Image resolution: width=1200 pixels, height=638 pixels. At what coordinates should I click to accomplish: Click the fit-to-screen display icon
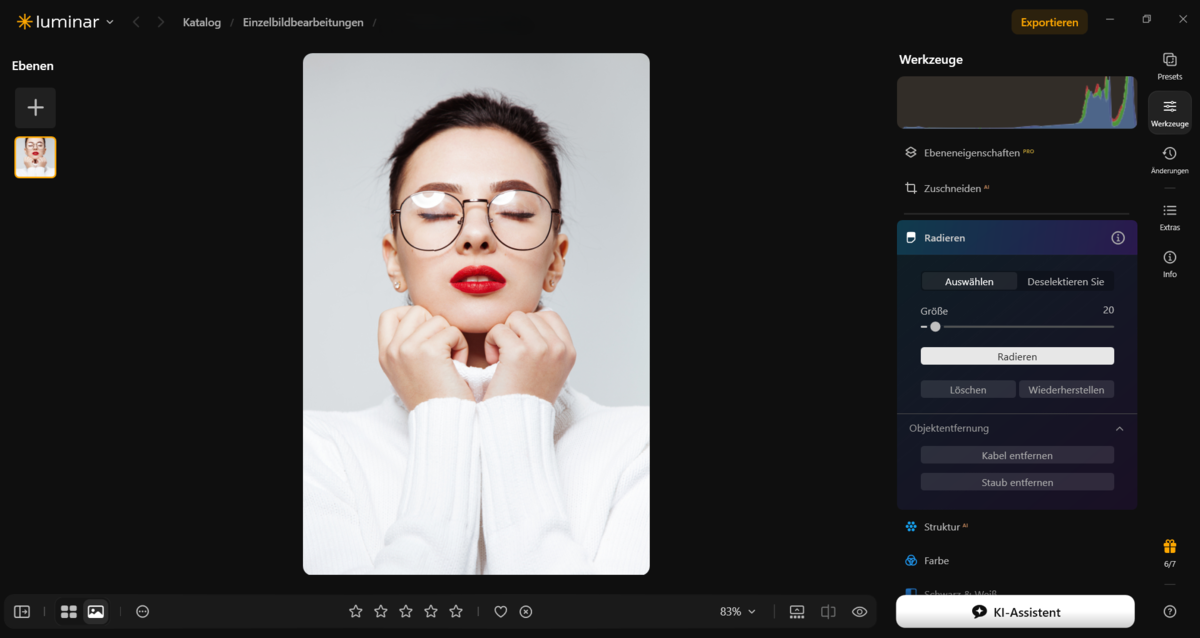click(797, 611)
